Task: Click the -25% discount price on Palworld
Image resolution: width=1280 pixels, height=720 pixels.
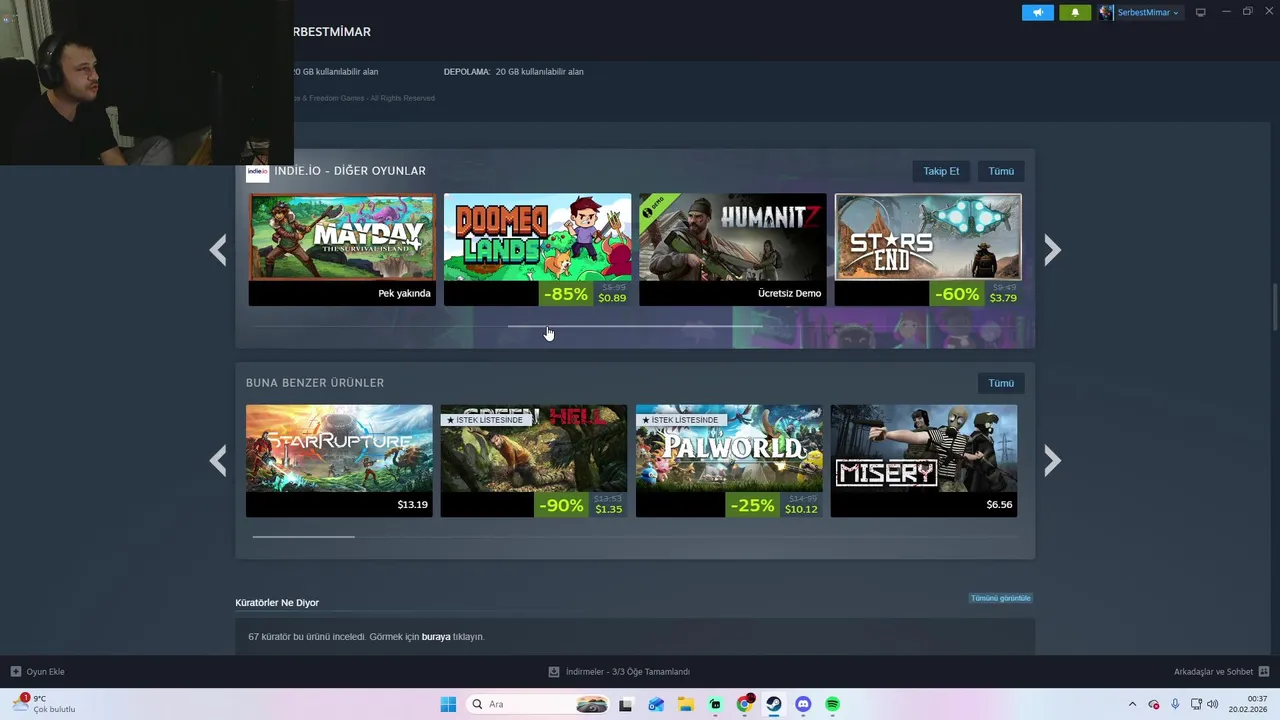Action: pyautogui.click(x=776, y=505)
